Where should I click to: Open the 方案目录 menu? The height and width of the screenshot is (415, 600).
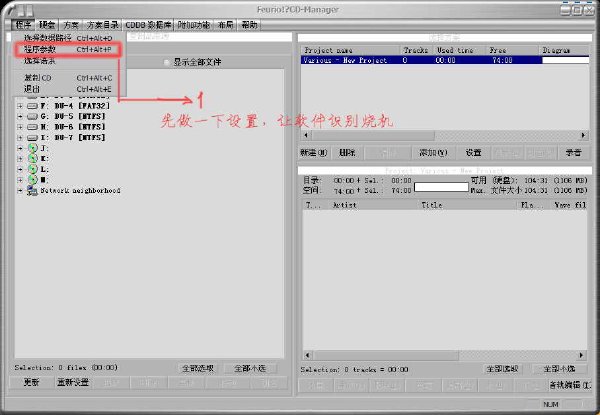click(103, 25)
